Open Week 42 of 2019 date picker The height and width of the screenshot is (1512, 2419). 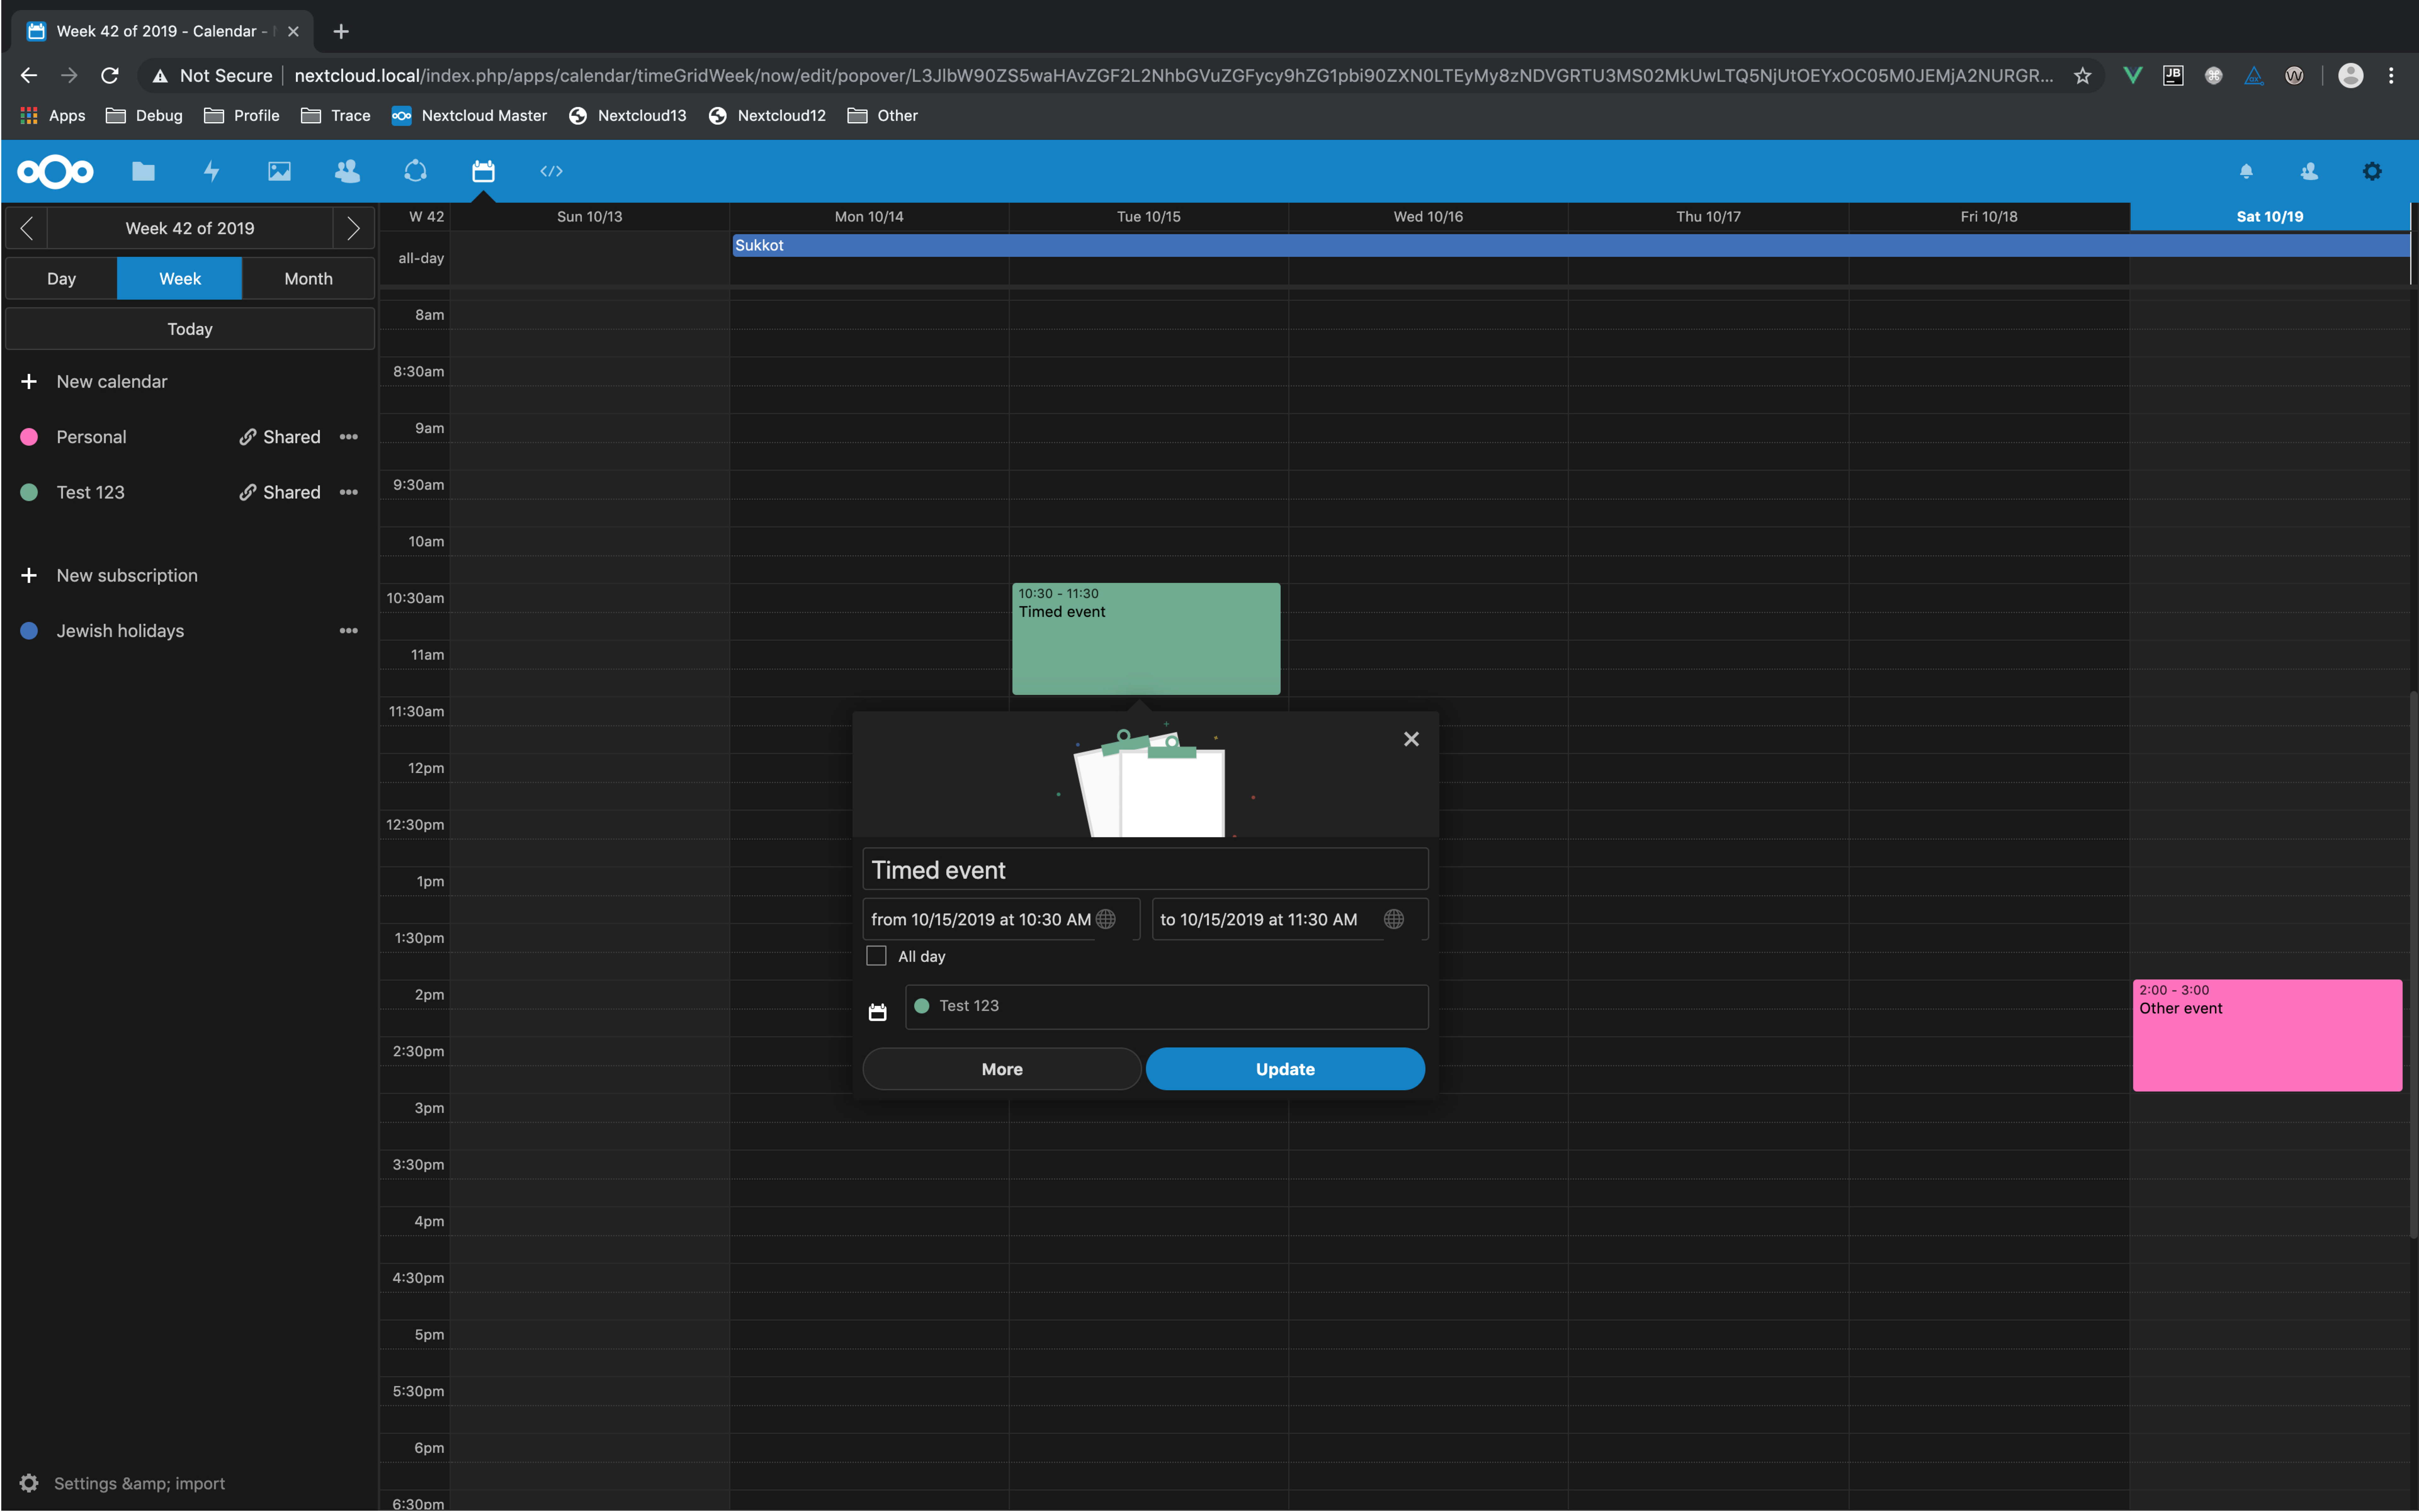tap(190, 228)
